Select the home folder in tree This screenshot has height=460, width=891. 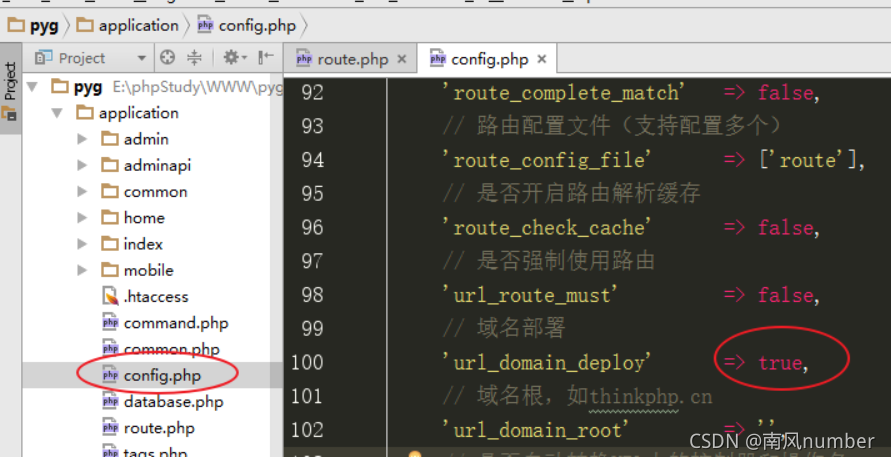[x=144, y=218]
